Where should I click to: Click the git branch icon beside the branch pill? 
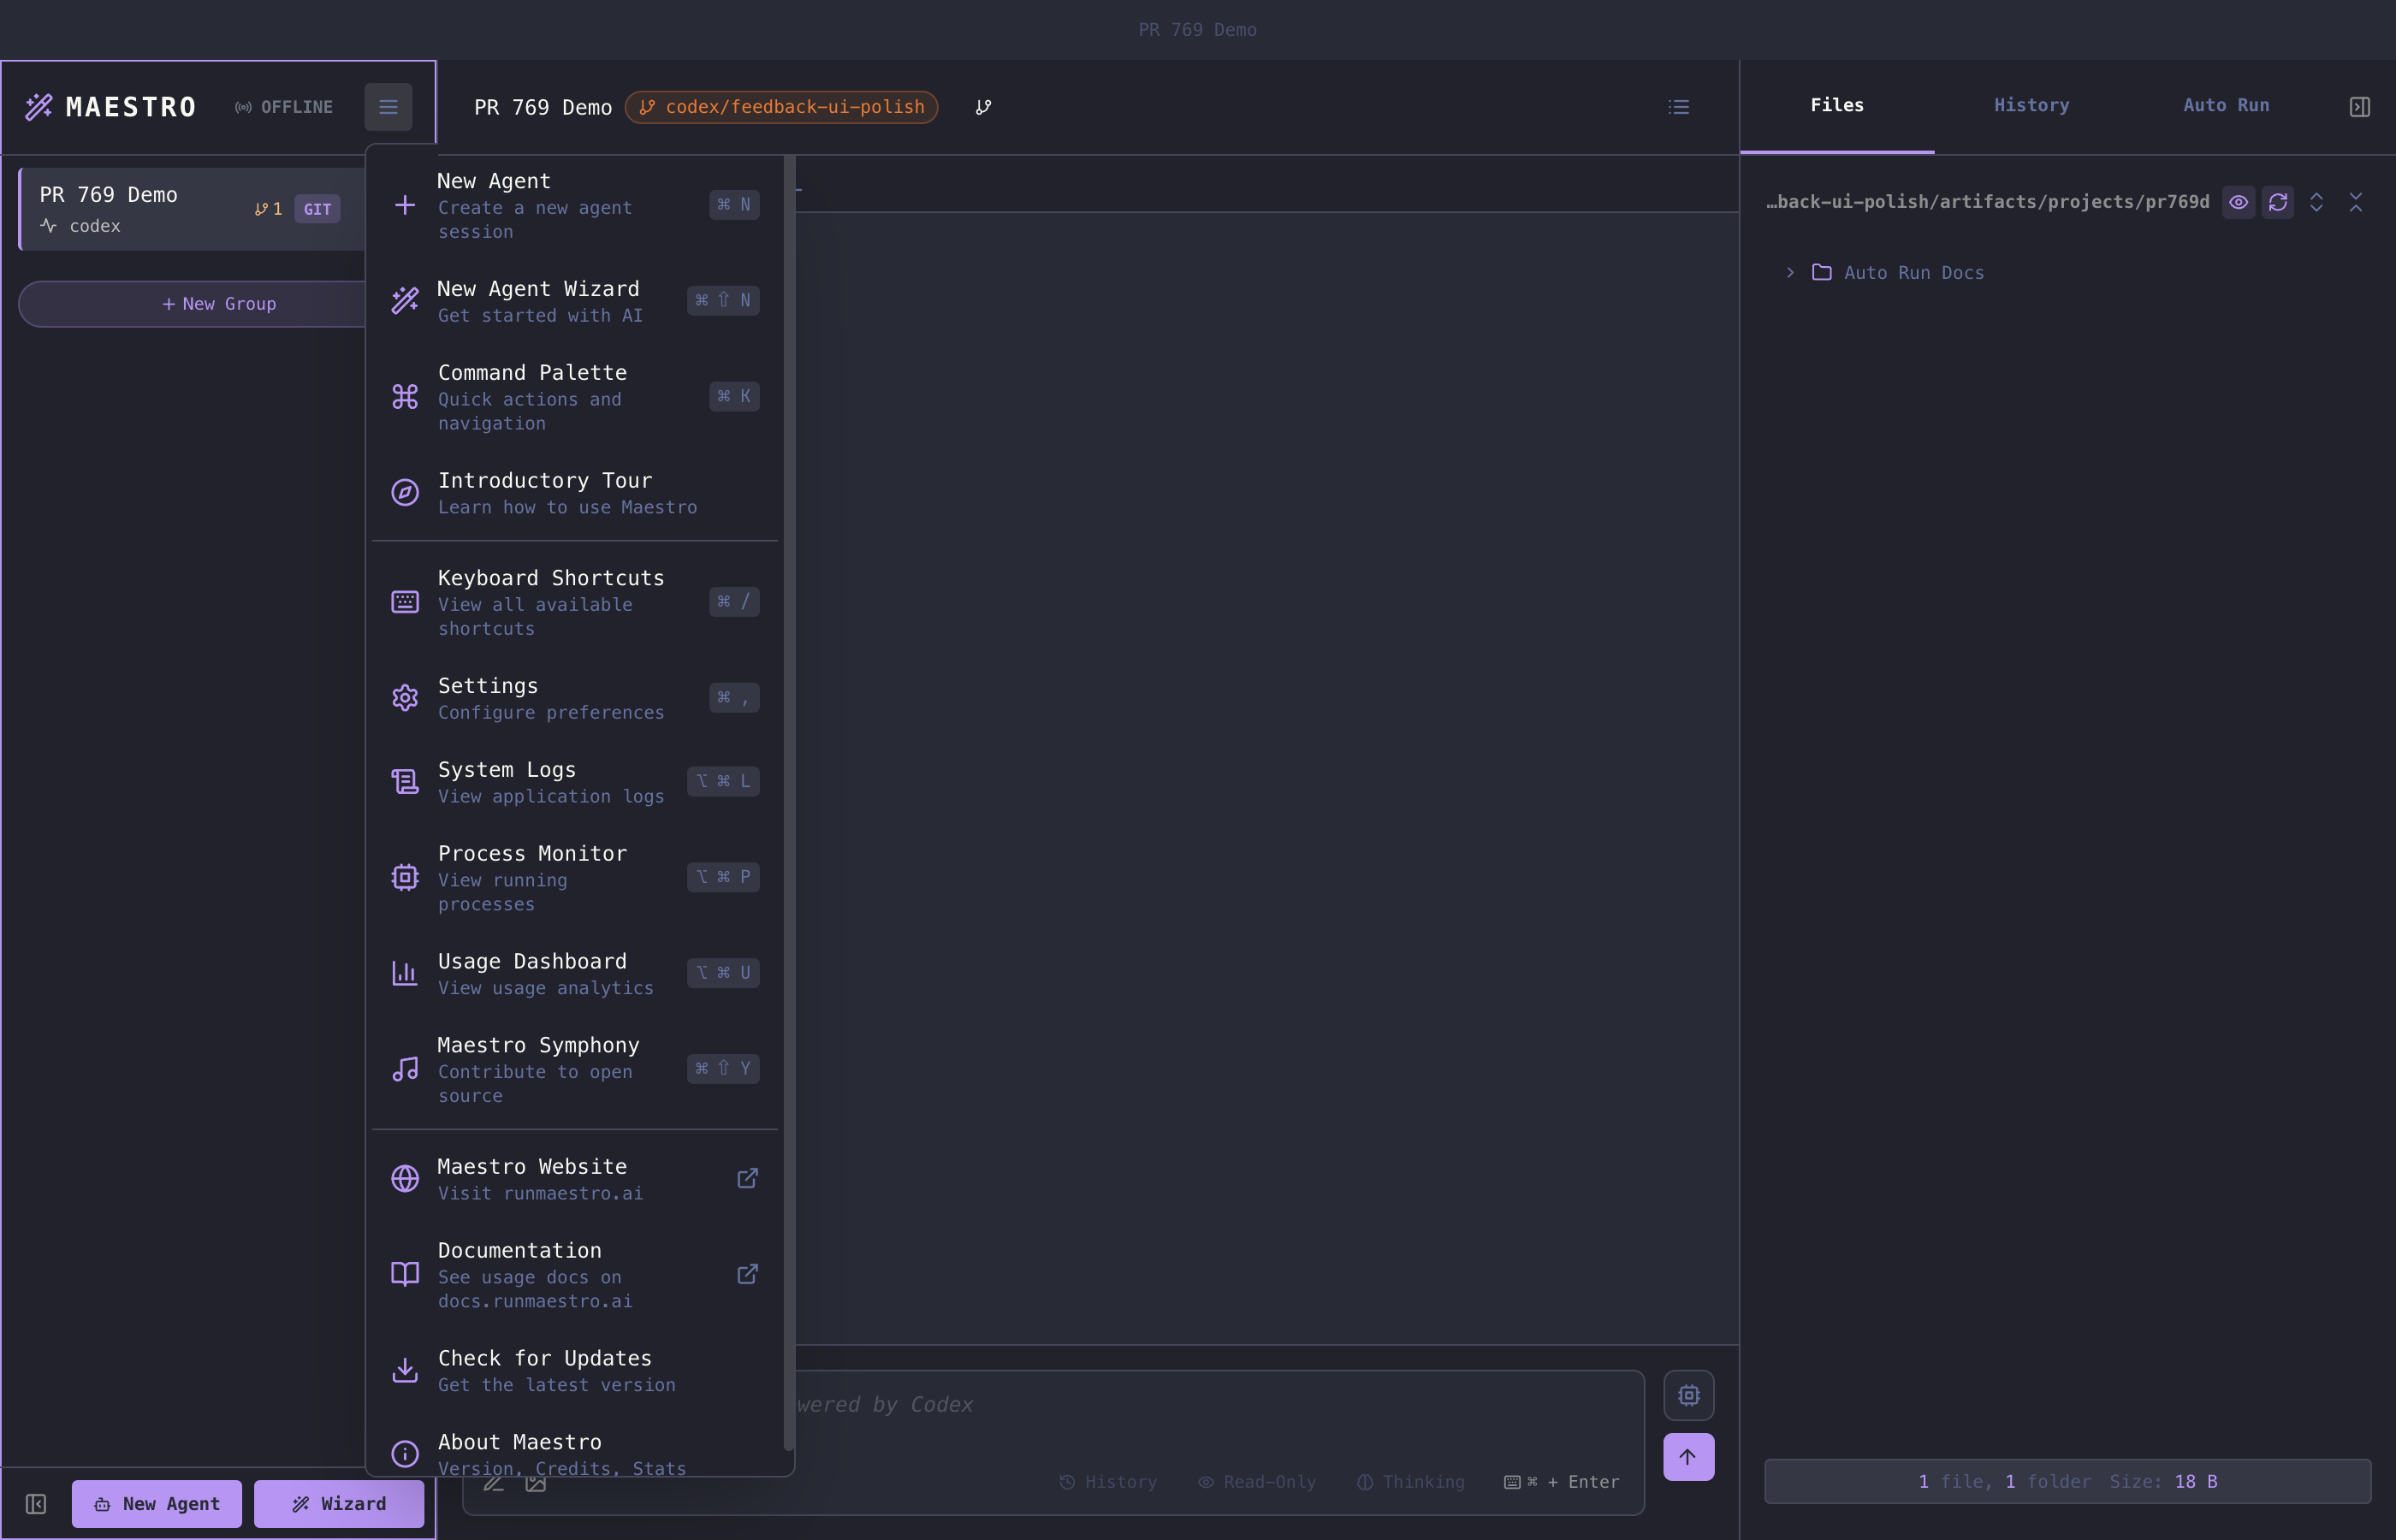coord(983,107)
